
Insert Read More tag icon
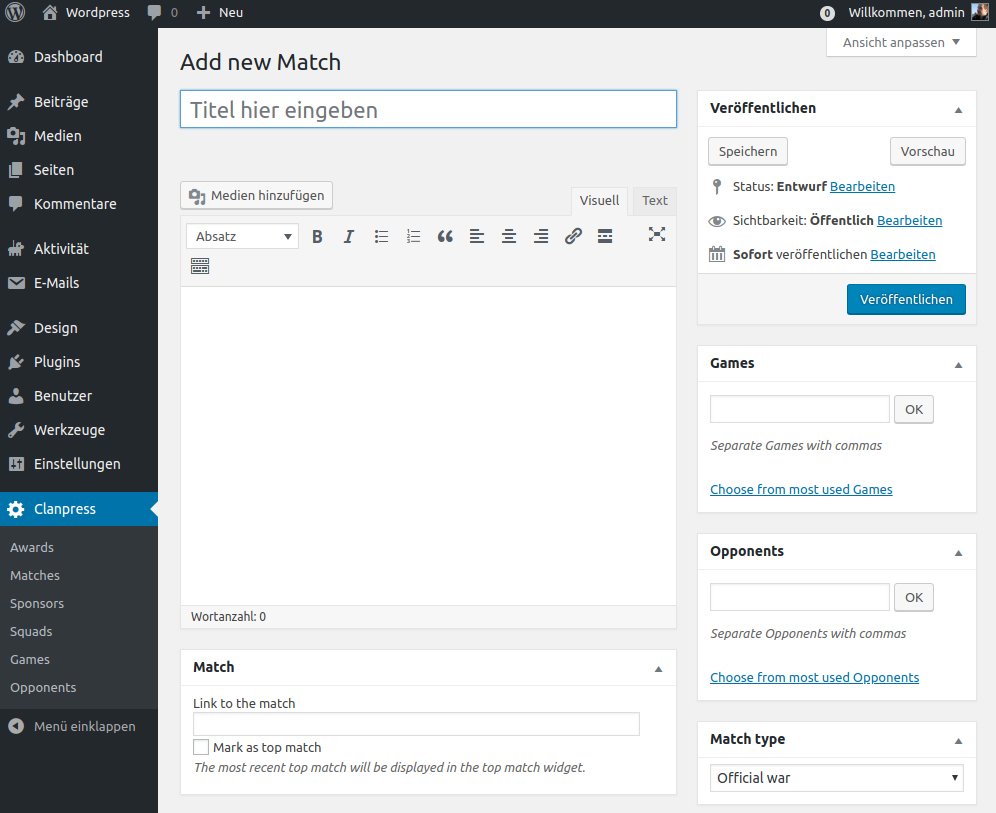[604, 237]
